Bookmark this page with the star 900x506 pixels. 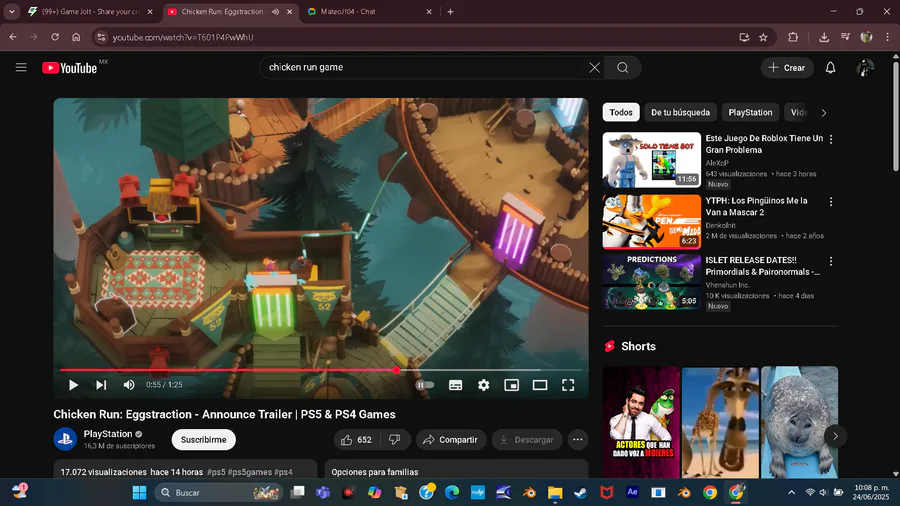click(763, 37)
